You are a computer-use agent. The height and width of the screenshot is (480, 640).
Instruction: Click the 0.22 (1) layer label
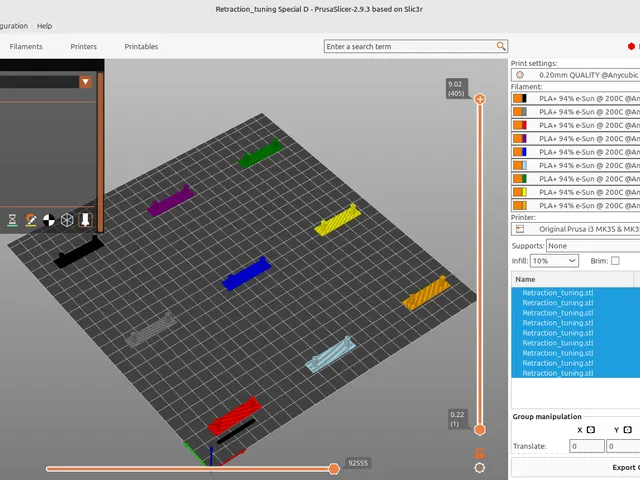coord(457,419)
